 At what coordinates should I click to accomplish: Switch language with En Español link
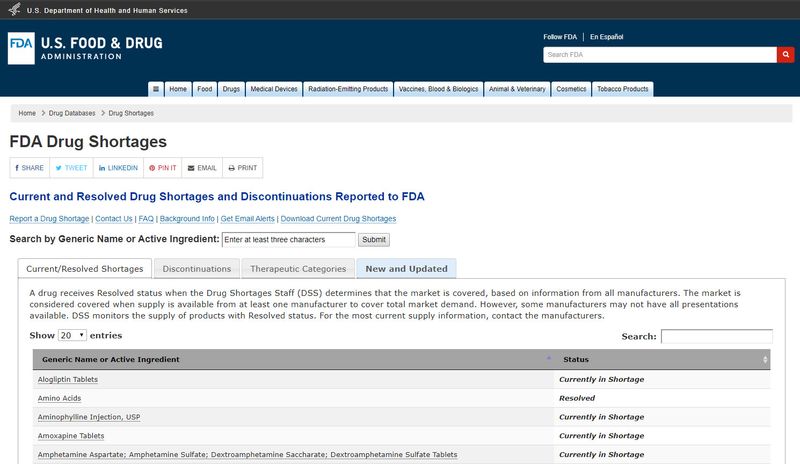point(607,37)
